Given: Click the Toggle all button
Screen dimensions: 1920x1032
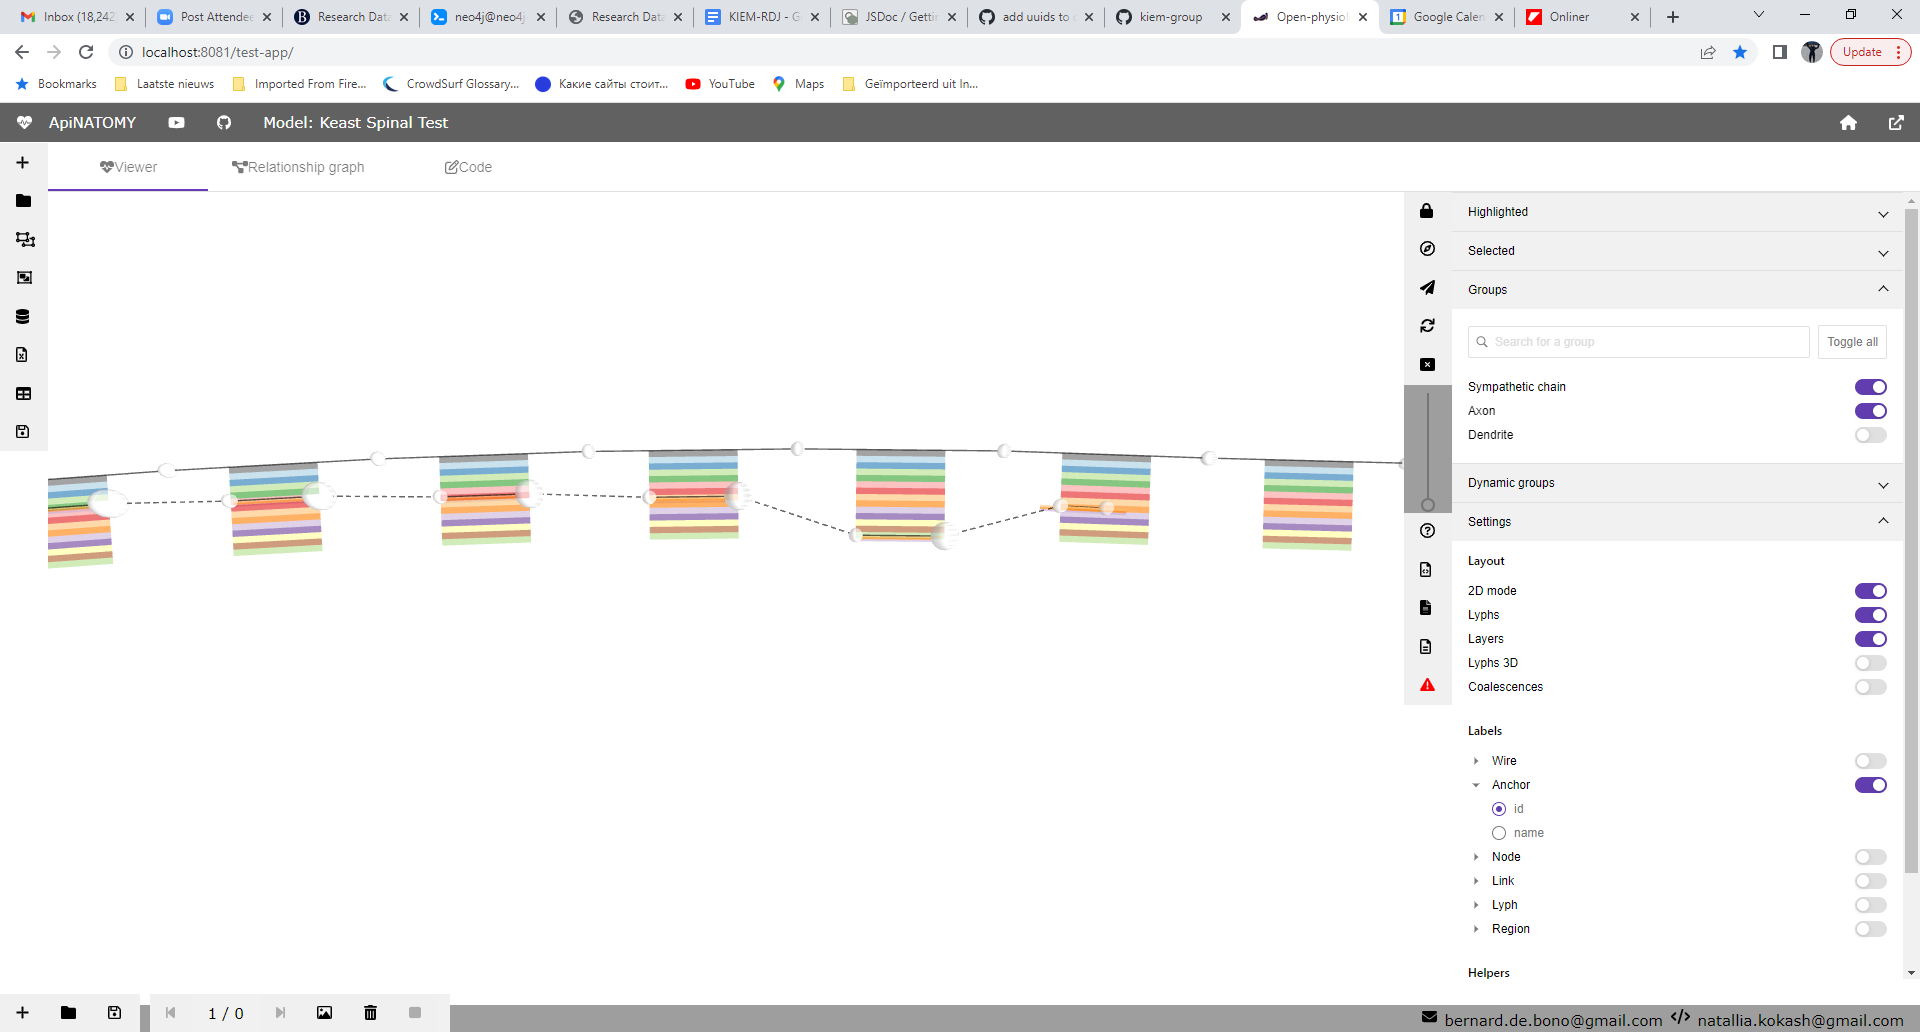Looking at the screenshot, I should 1851,341.
